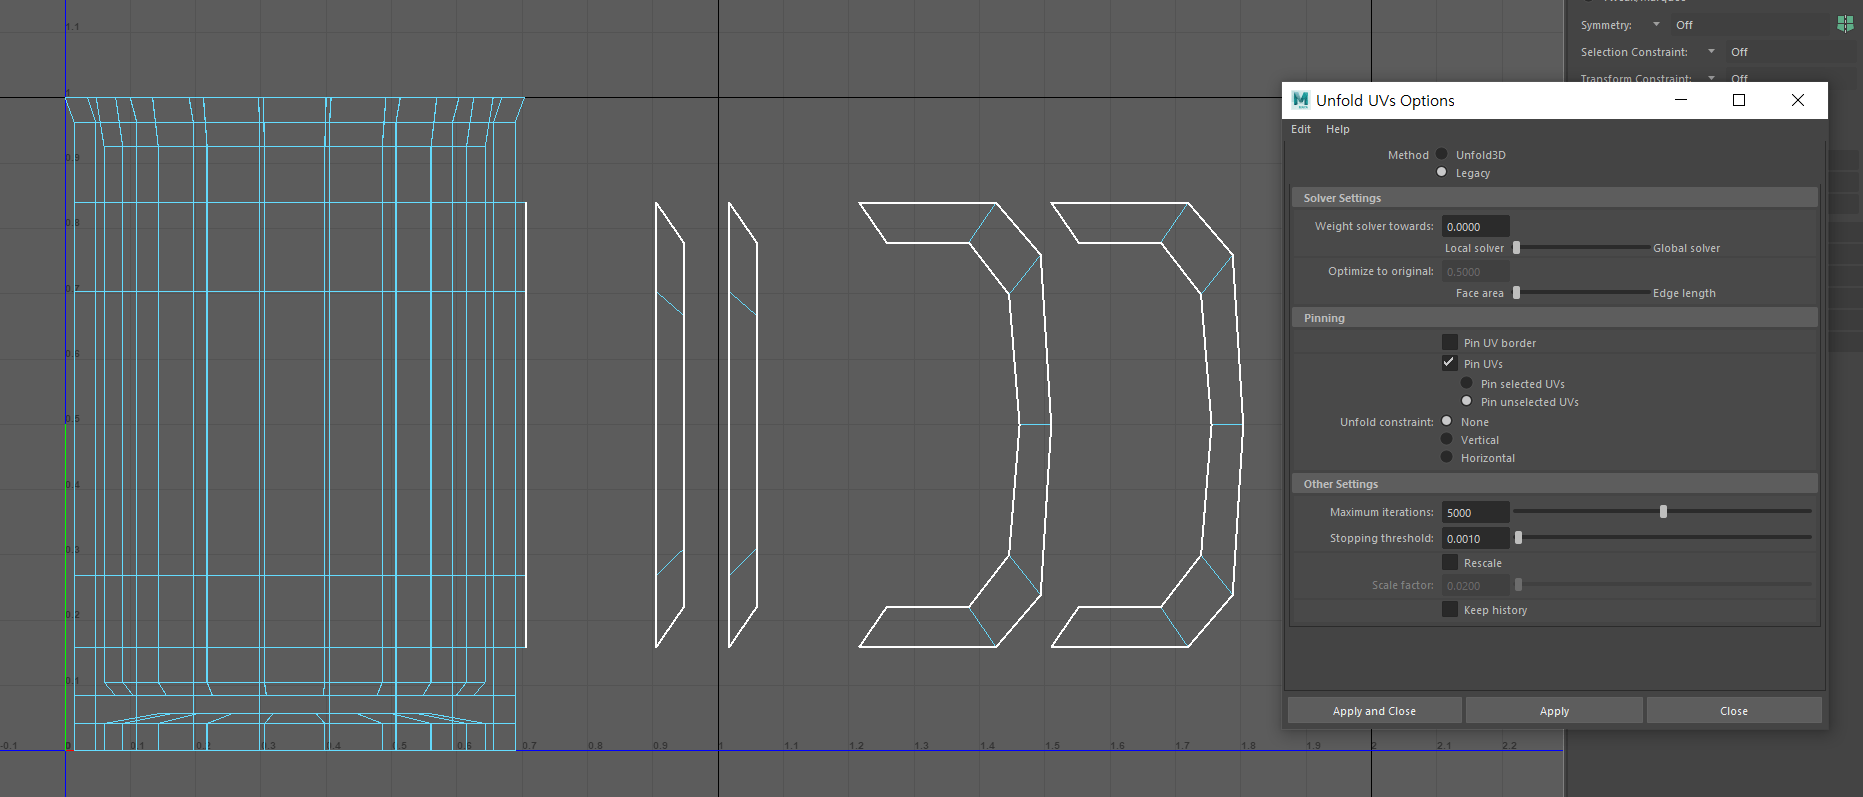
Task: Open the Help menu in Unfold UVs Options
Action: (x=1337, y=129)
